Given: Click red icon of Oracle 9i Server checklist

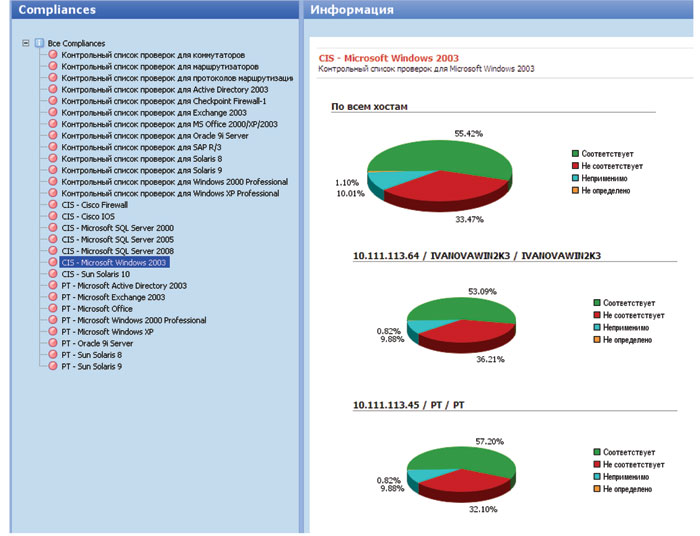Looking at the screenshot, I should [53, 135].
